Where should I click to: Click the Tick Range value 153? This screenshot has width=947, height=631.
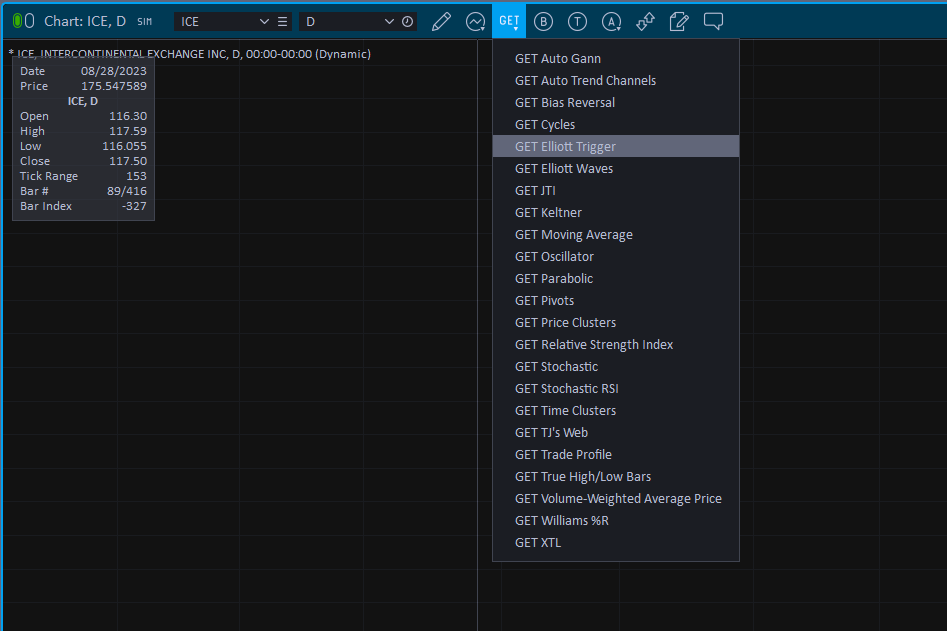[136, 176]
